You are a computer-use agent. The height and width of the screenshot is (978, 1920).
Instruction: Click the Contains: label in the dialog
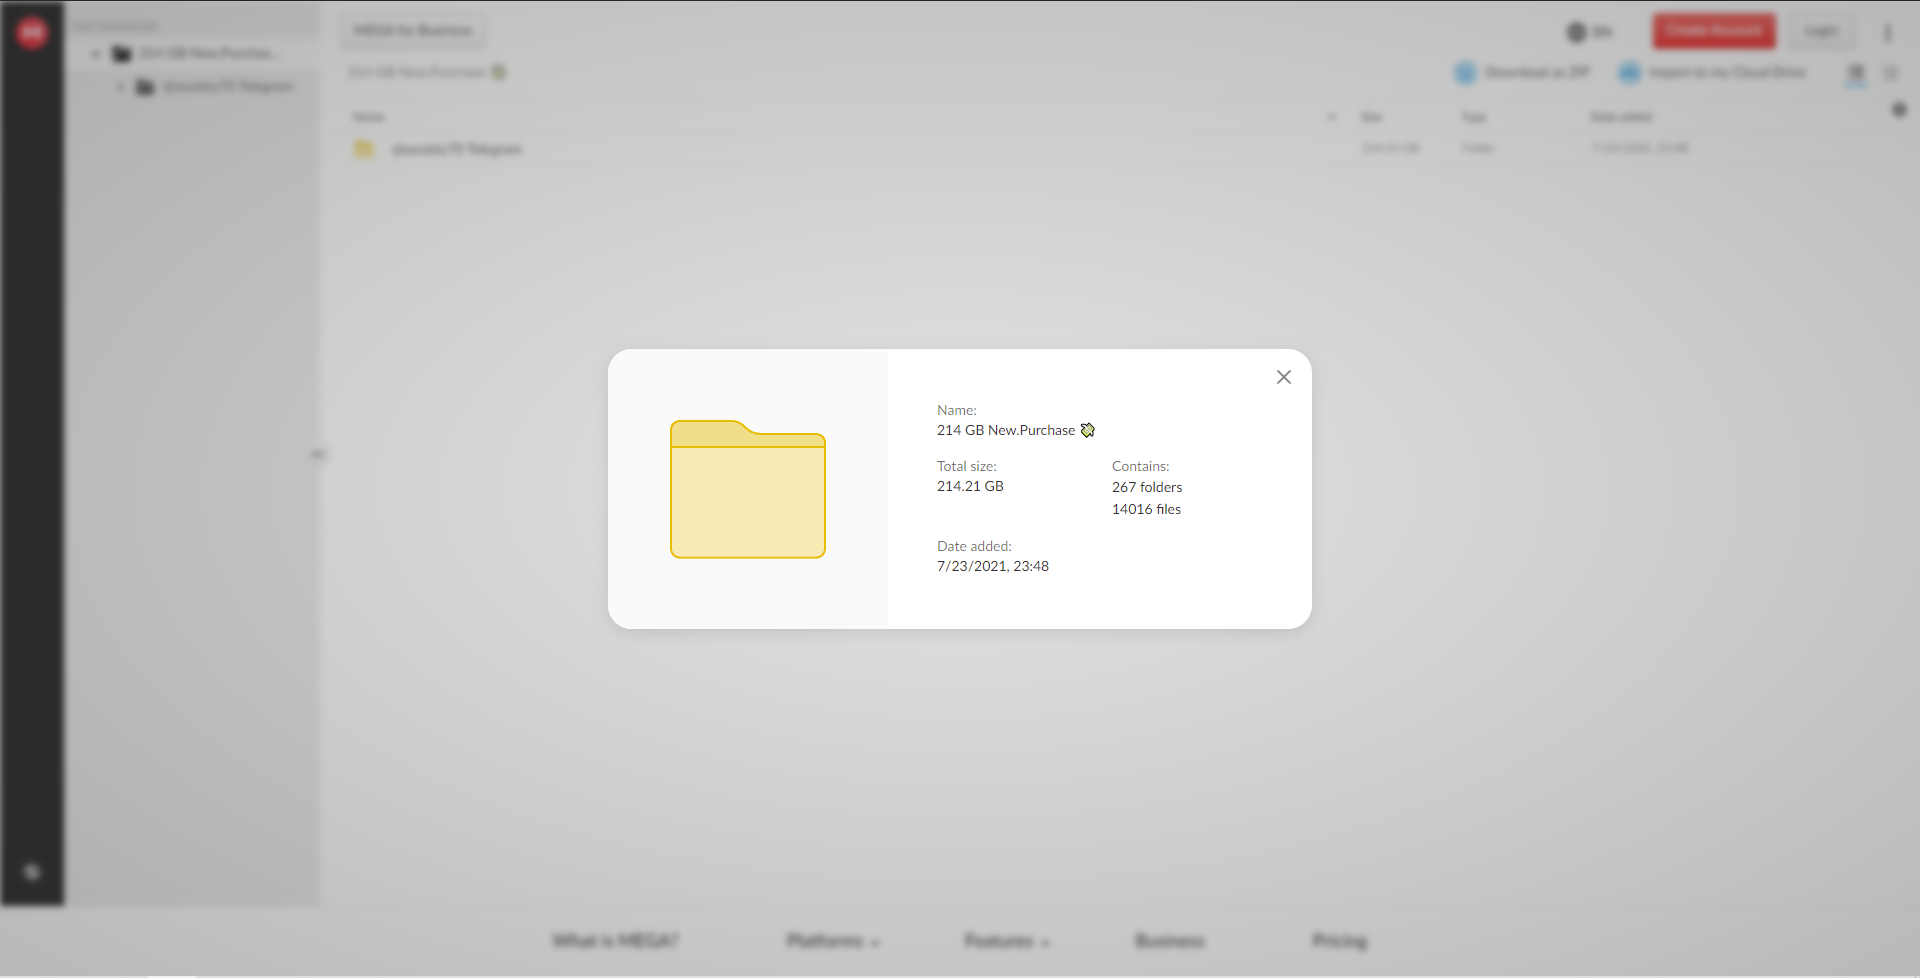1141,466
